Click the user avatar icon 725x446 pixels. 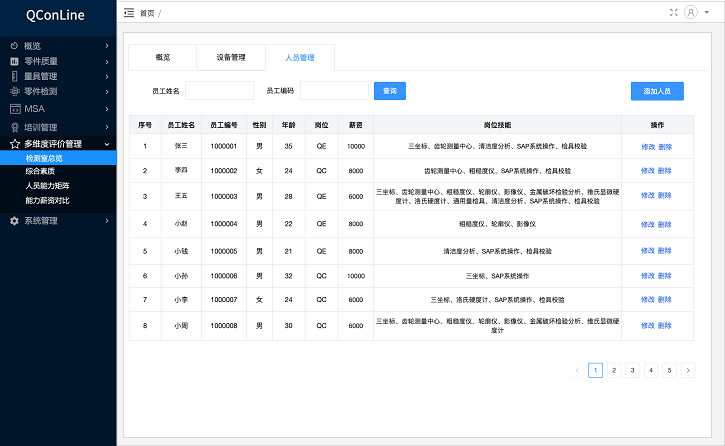[x=691, y=13]
